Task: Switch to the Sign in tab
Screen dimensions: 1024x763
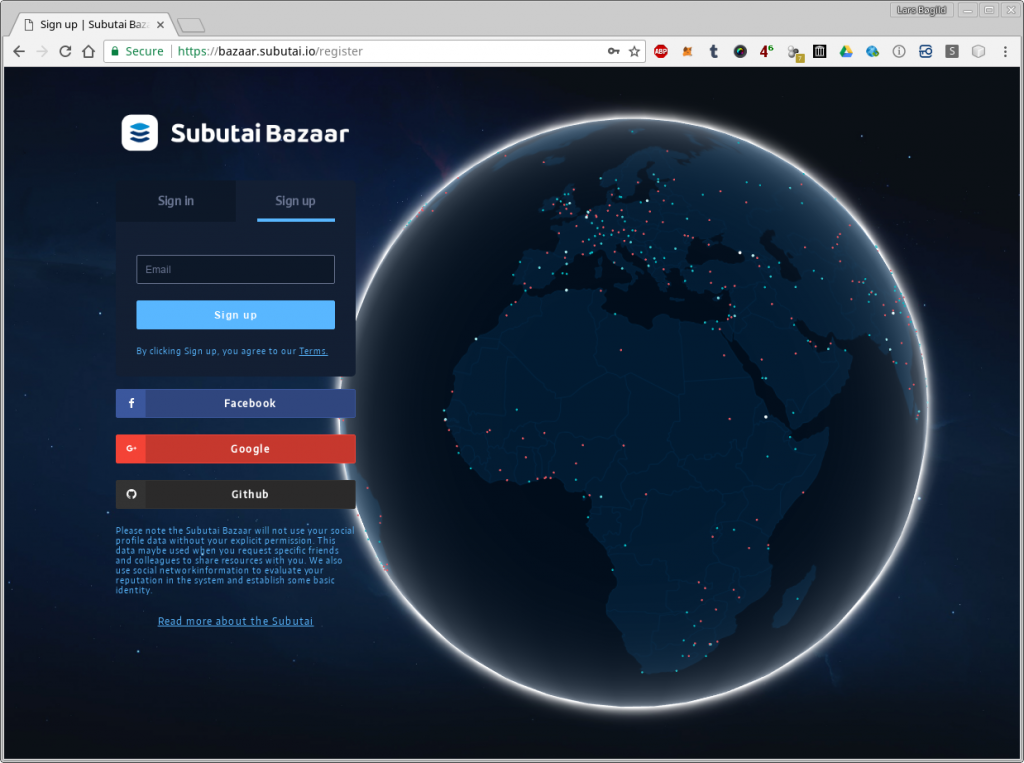Action: (x=176, y=201)
